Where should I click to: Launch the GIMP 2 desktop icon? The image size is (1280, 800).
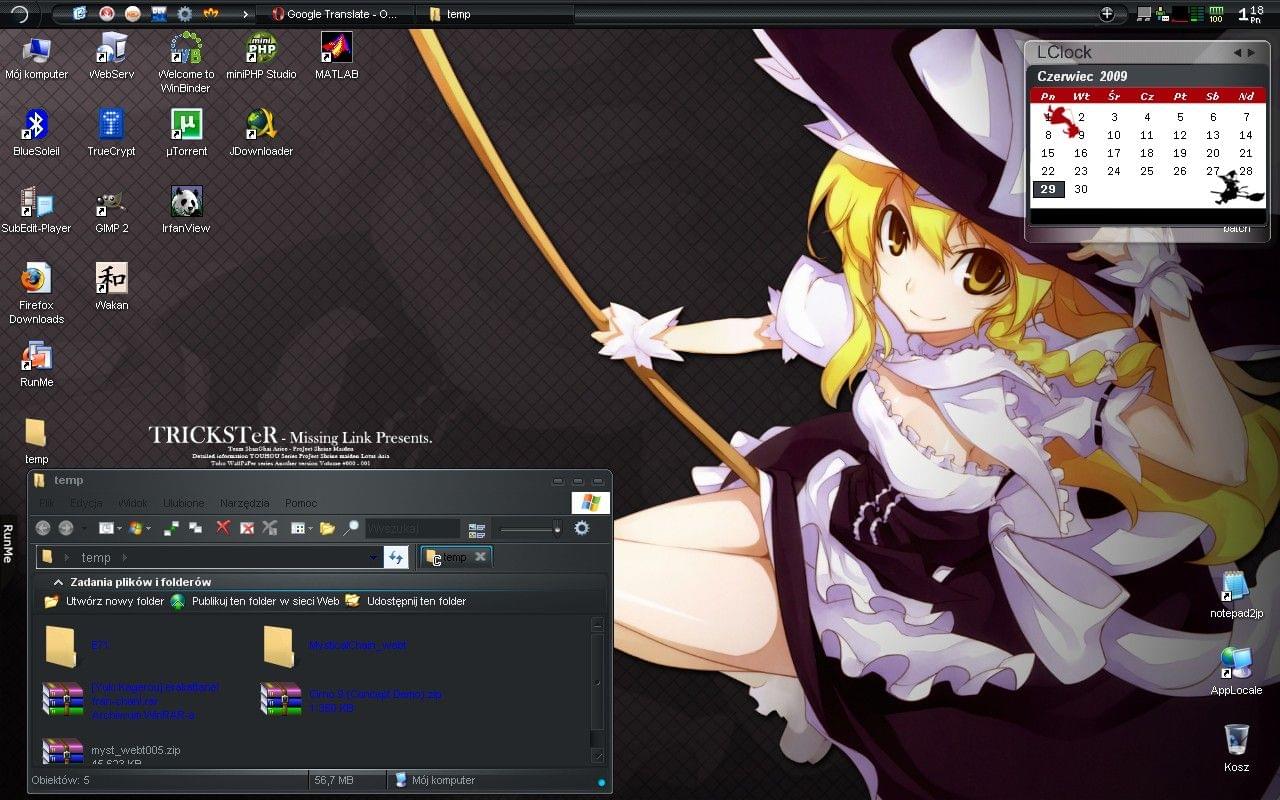point(111,210)
